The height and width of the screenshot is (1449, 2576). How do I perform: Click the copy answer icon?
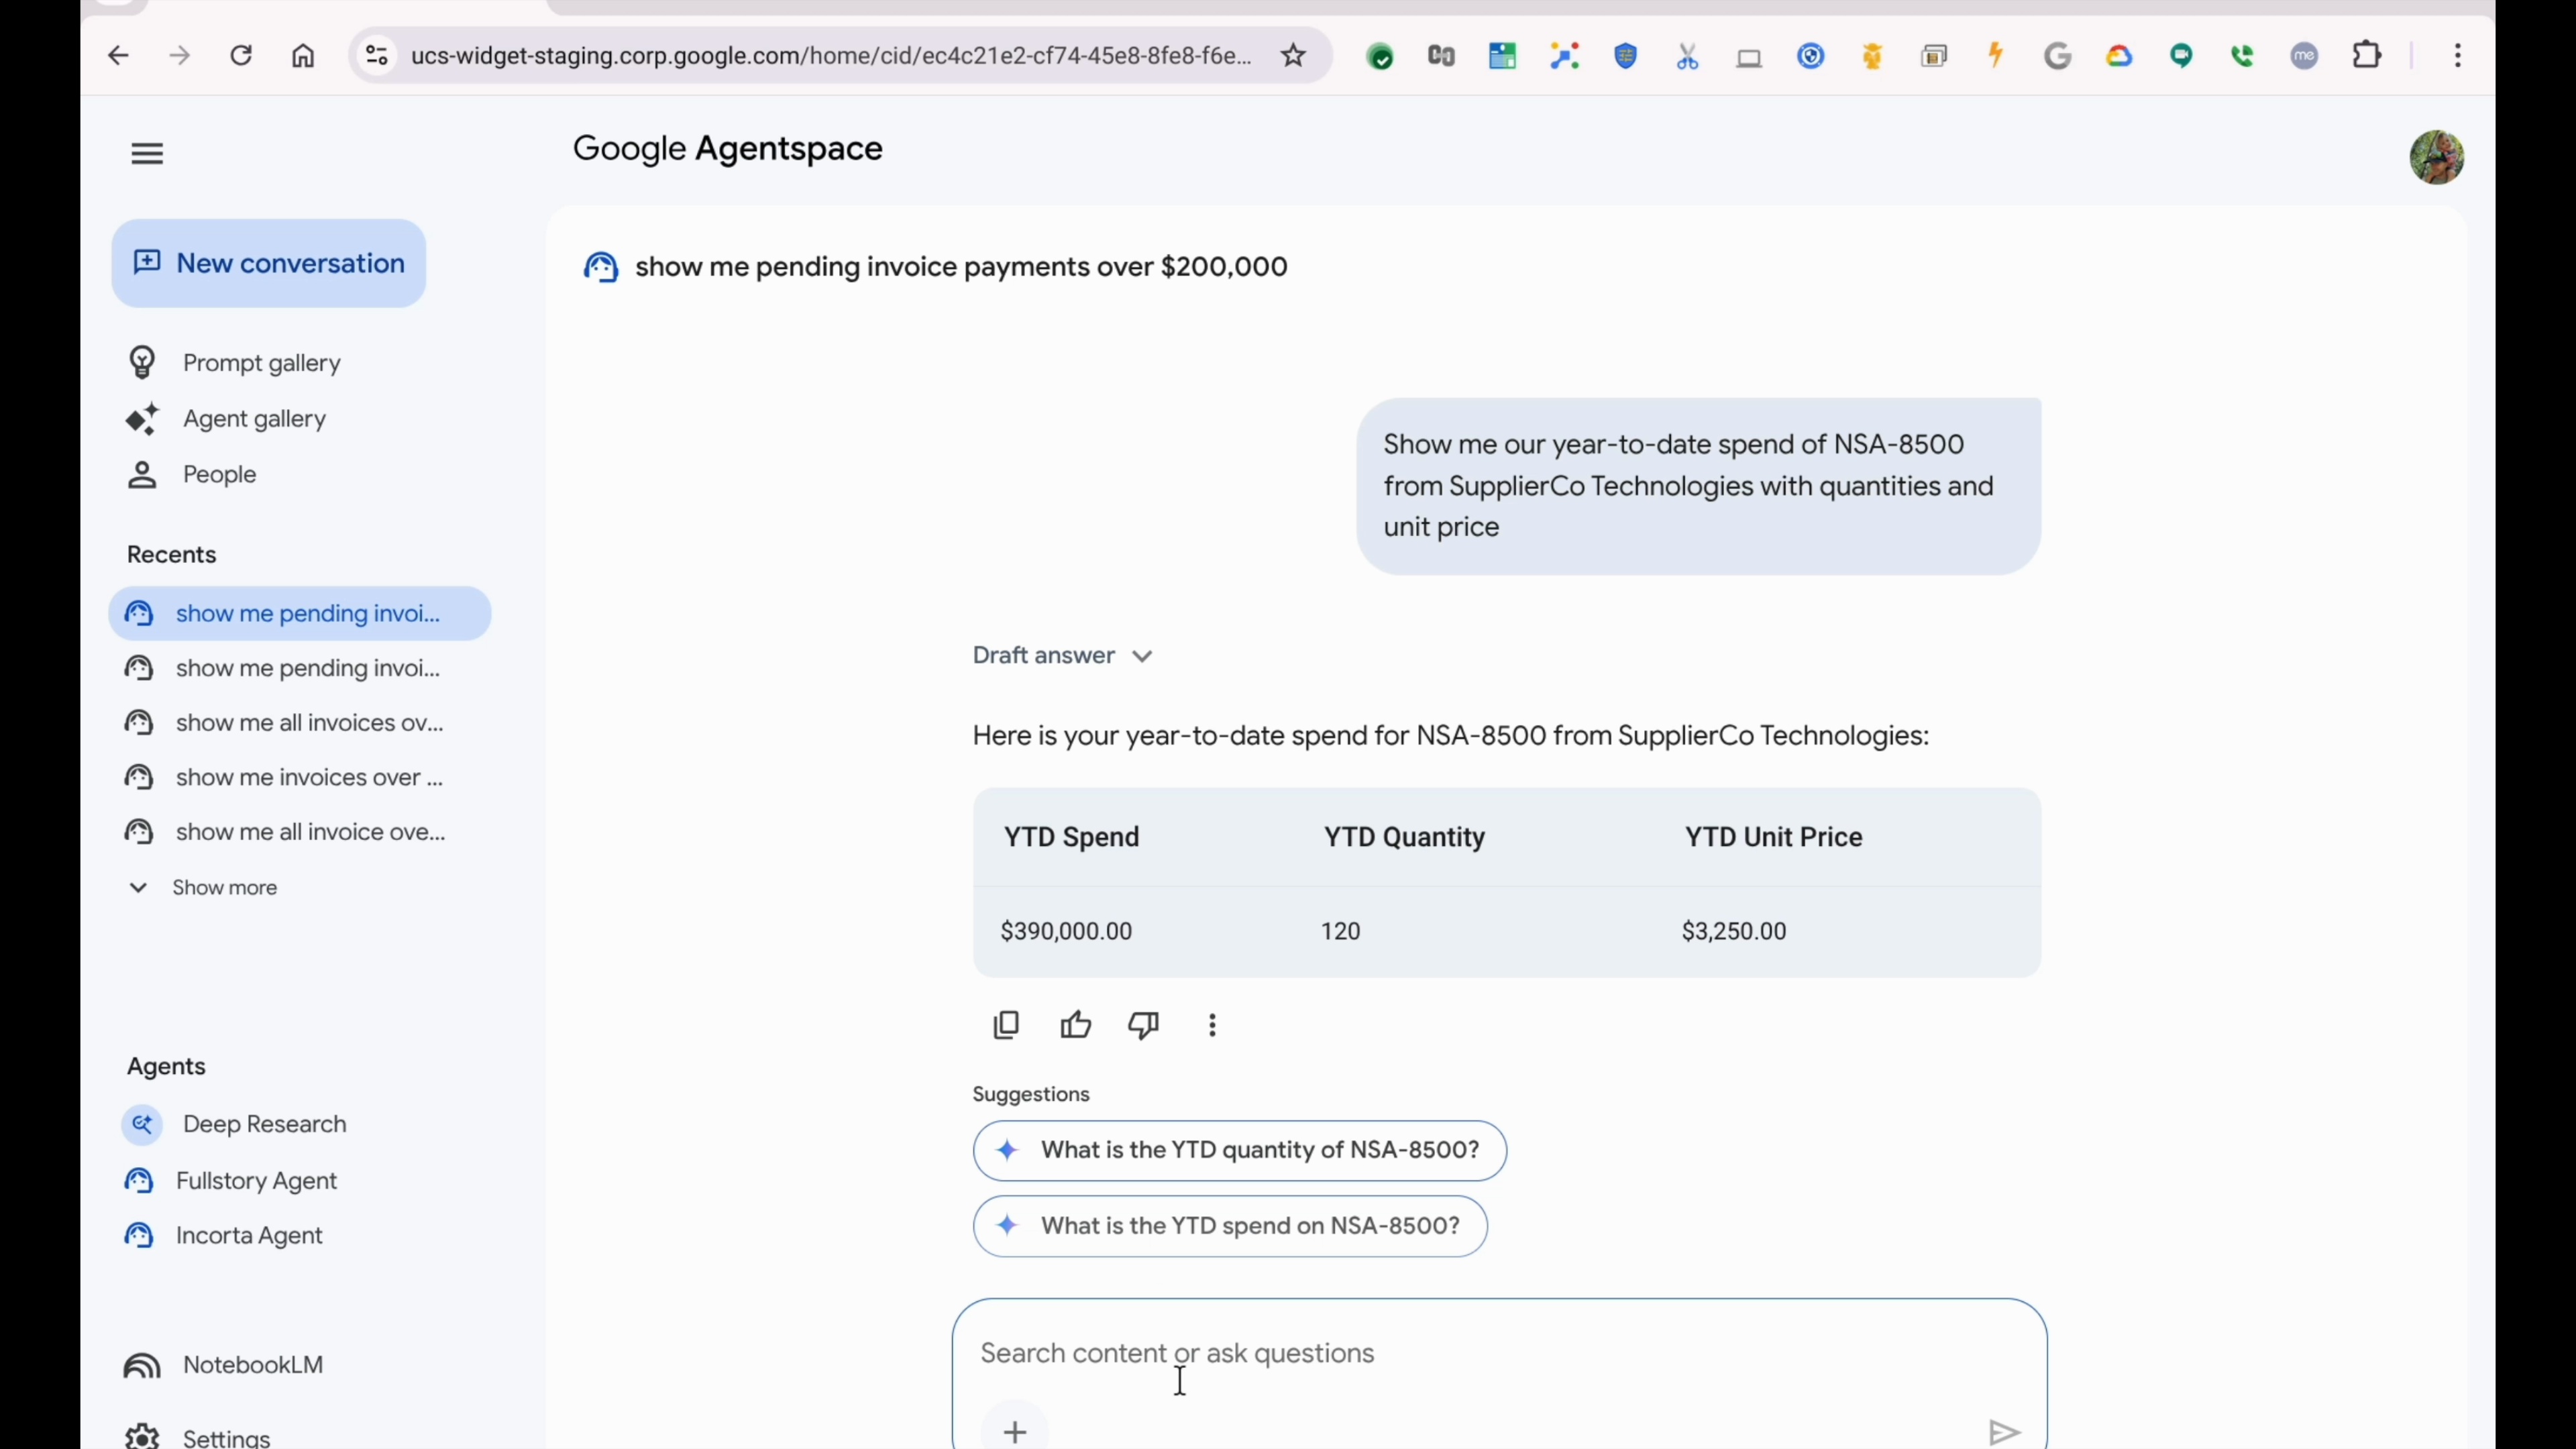pyautogui.click(x=1006, y=1025)
